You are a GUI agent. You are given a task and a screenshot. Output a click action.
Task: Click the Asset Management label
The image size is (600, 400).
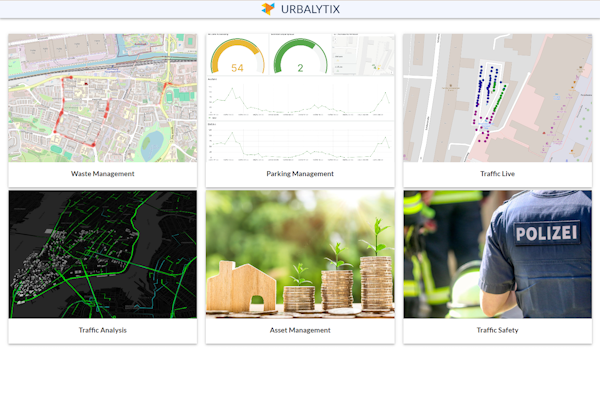[300, 330]
